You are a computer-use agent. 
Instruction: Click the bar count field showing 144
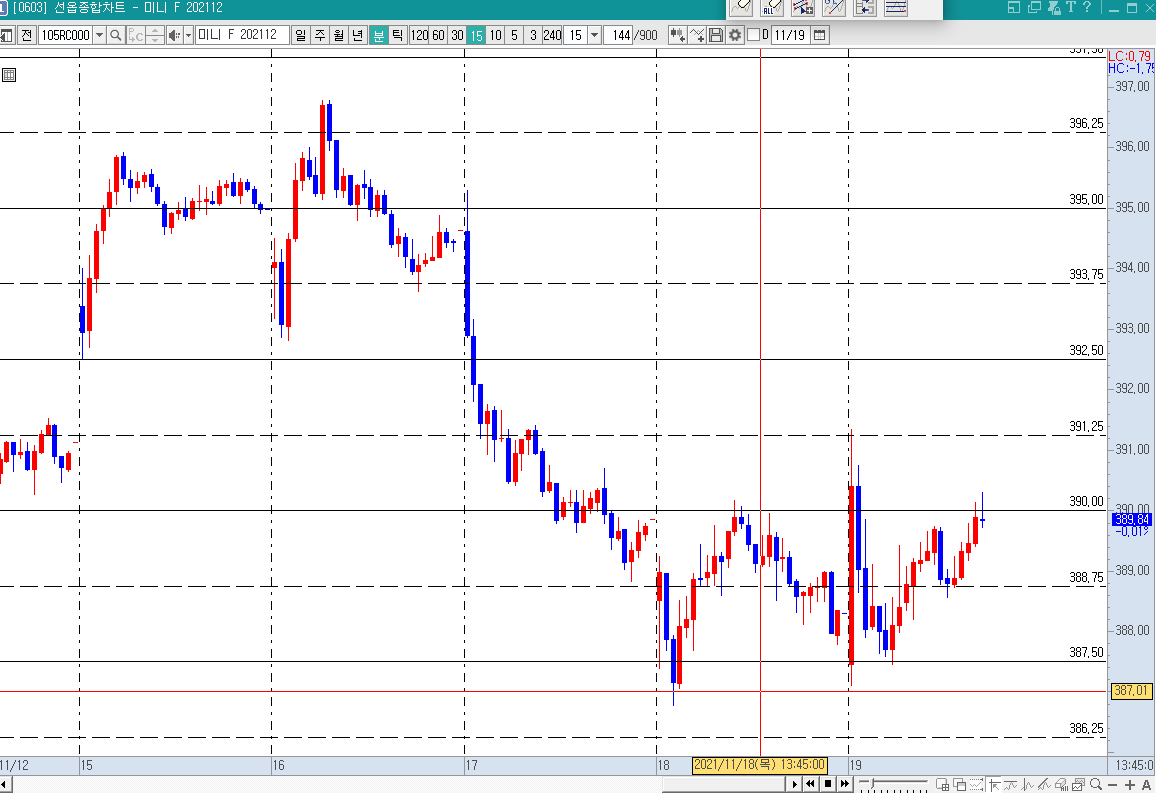tap(621, 35)
